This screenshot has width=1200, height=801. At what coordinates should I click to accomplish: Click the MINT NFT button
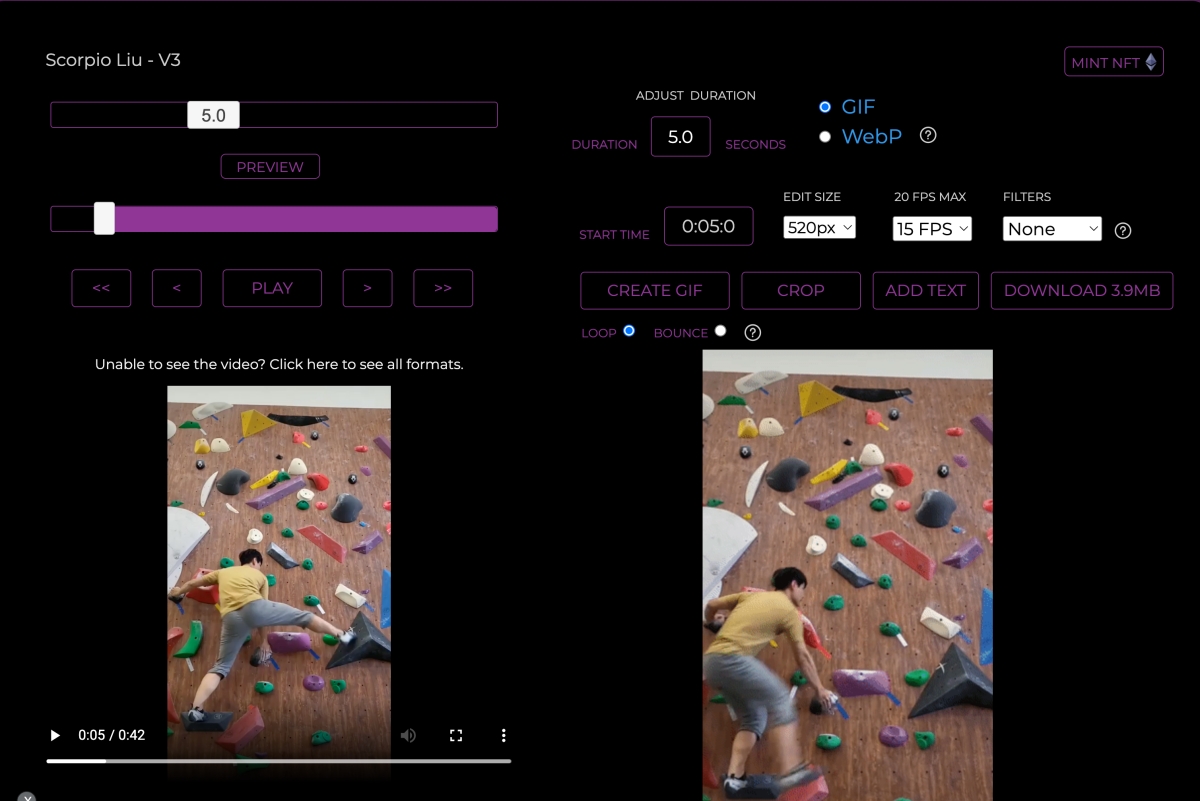pos(1114,62)
